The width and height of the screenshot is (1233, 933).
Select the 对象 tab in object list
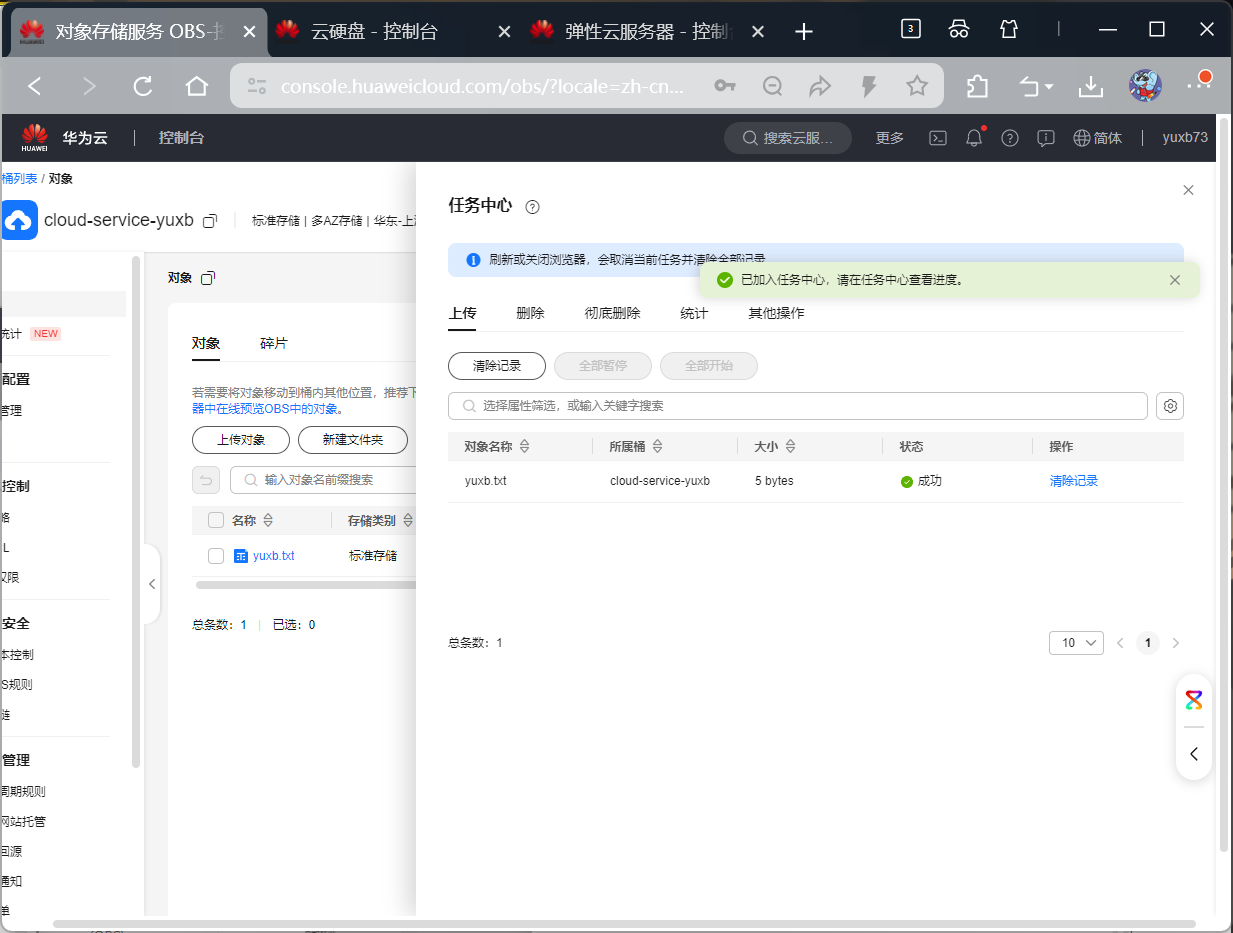coord(206,343)
